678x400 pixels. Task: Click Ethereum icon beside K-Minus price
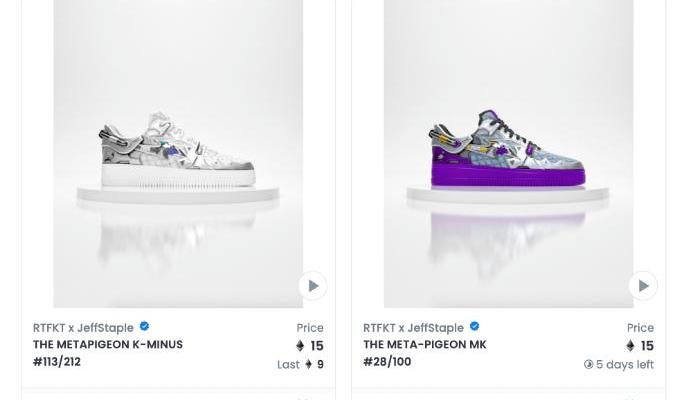300,346
